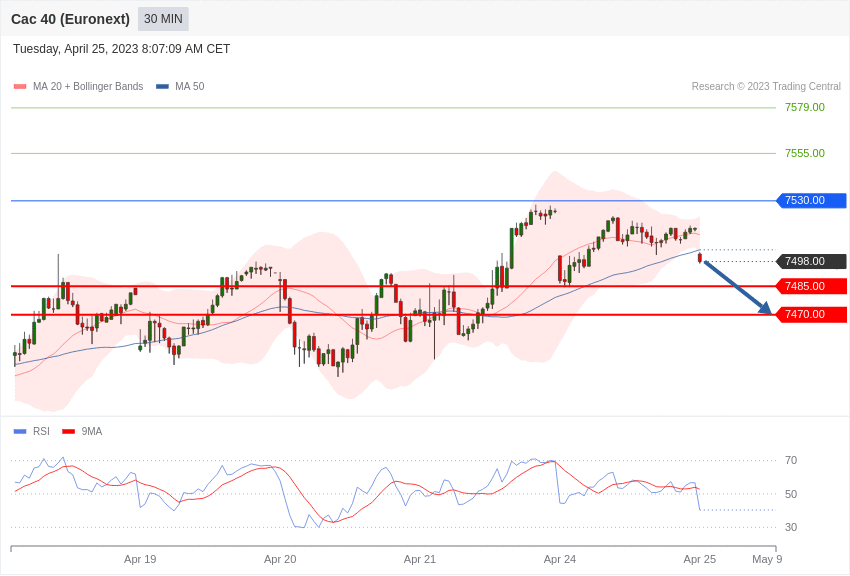Click the Cac 40 (Euronext) title
The image size is (850, 576).
coord(70,19)
